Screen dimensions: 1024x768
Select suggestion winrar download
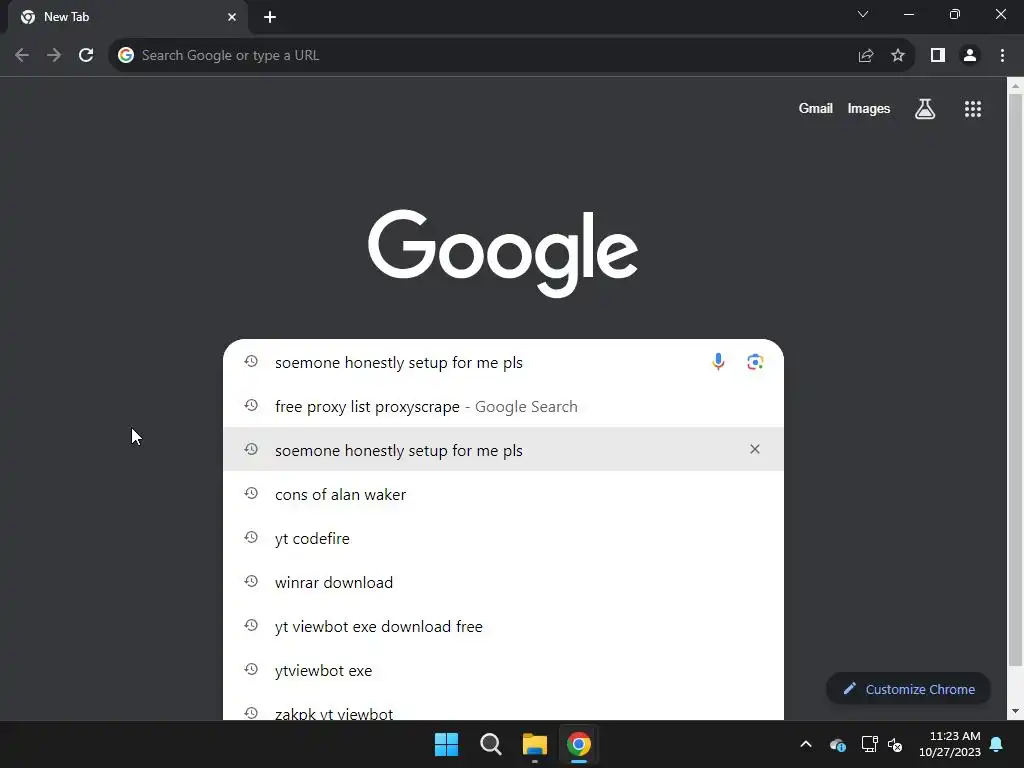504,582
